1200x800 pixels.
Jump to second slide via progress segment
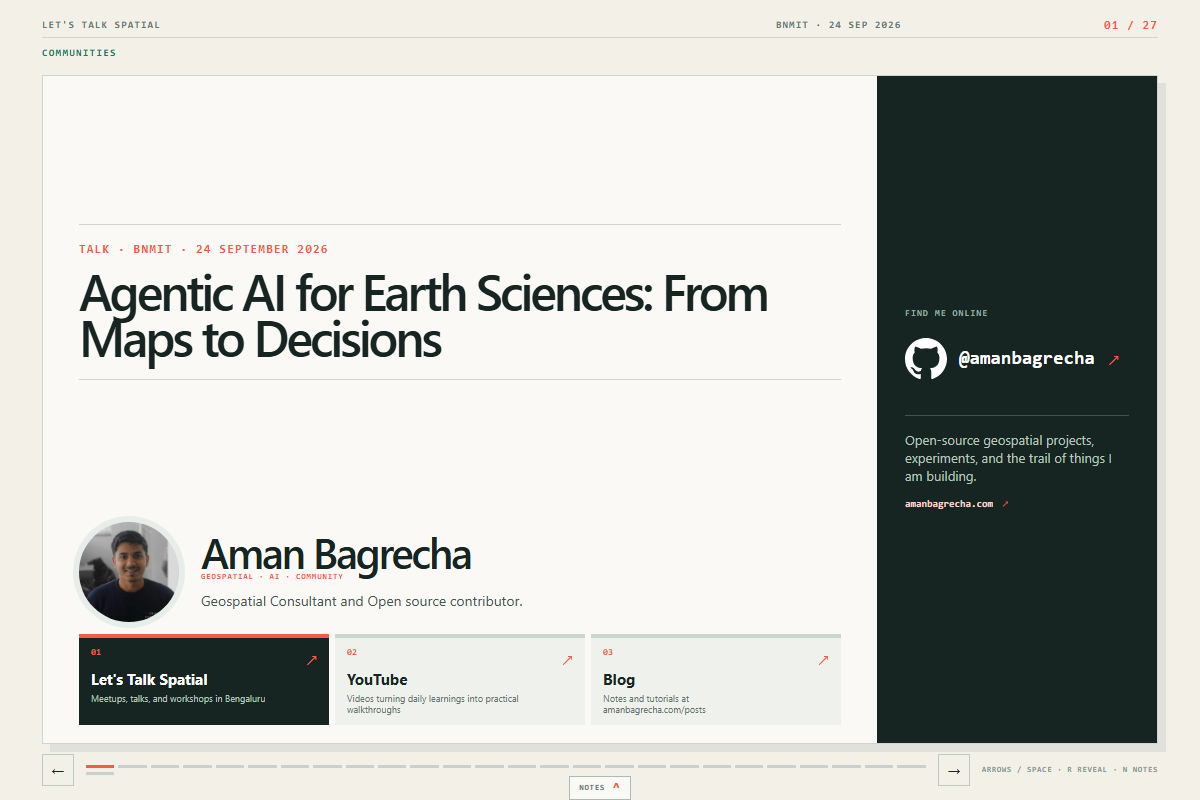point(132,766)
